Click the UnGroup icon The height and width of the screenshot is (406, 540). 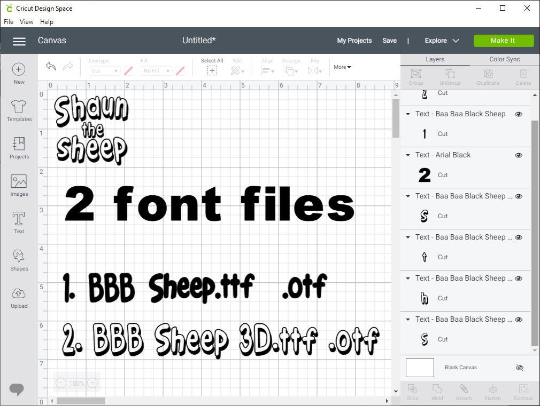click(450, 77)
